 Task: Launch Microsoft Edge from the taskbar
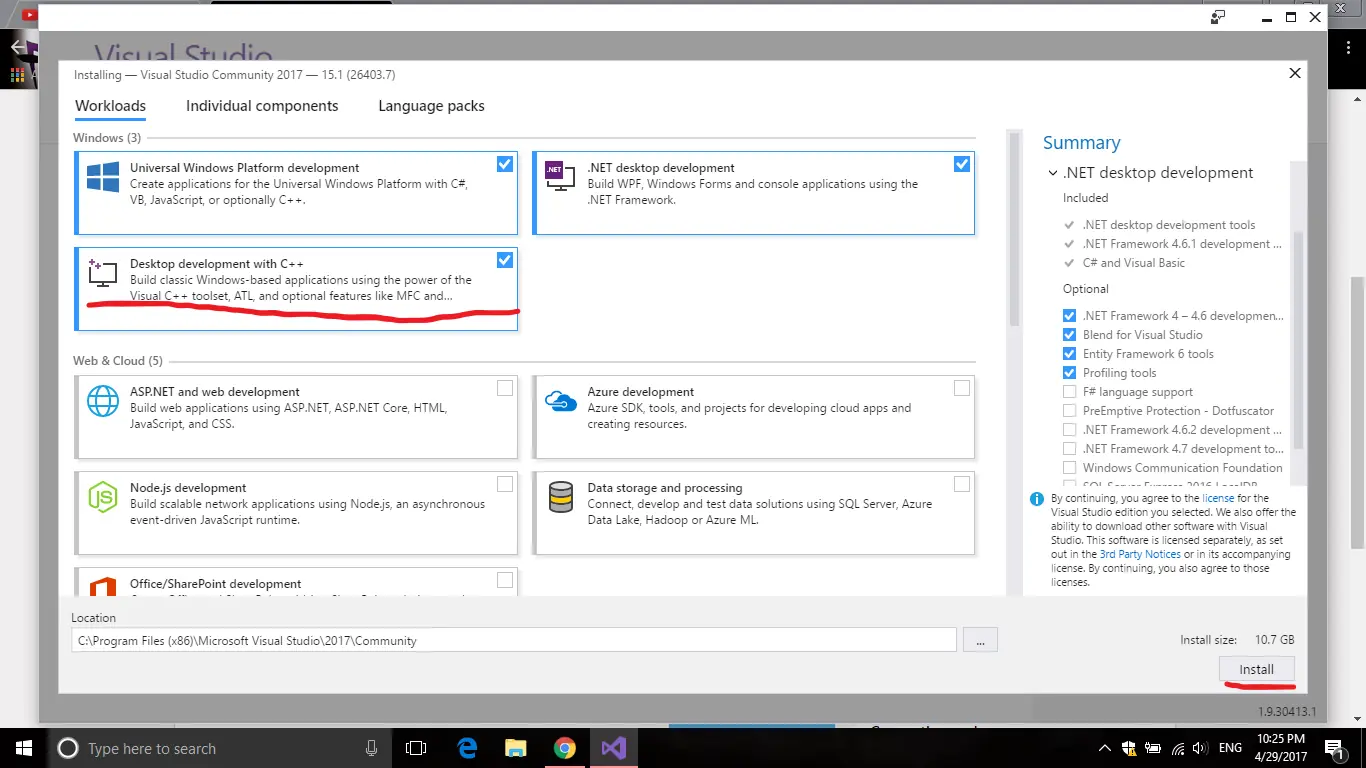[x=467, y=748]
